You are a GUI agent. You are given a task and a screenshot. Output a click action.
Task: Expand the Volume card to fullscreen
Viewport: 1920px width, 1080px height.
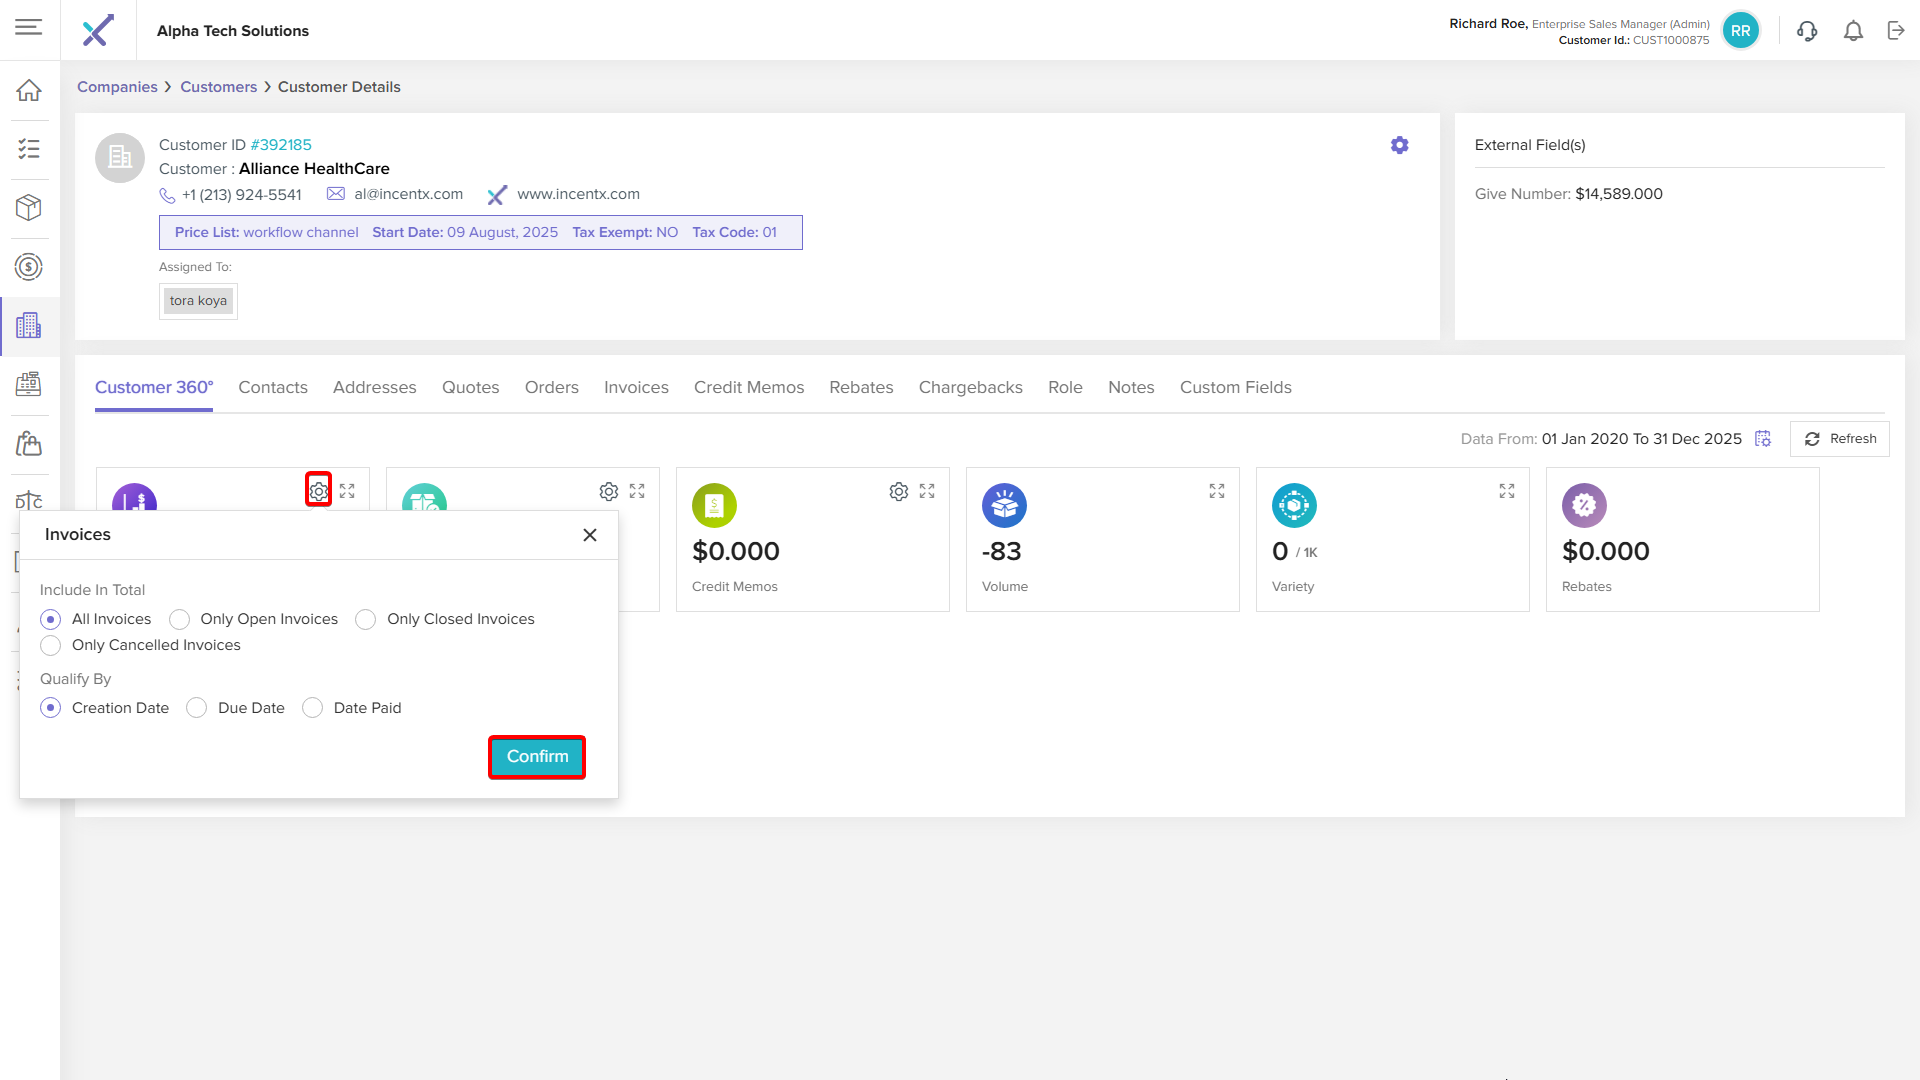tap(1216, 491)
